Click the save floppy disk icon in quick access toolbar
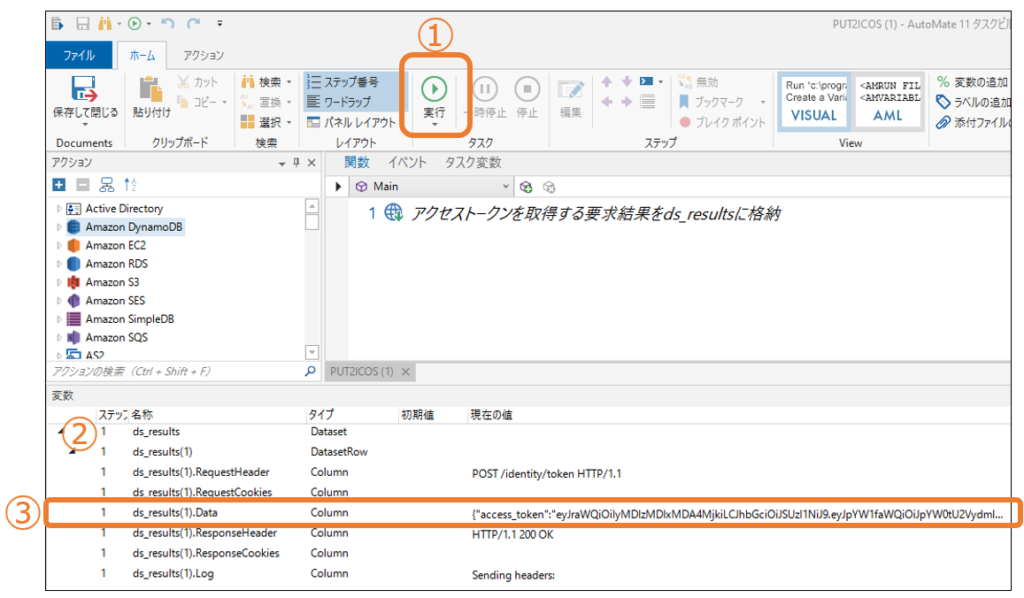The height and width of the screenshot is (598, 1024). pyautogui.click(x=82, y=24)
